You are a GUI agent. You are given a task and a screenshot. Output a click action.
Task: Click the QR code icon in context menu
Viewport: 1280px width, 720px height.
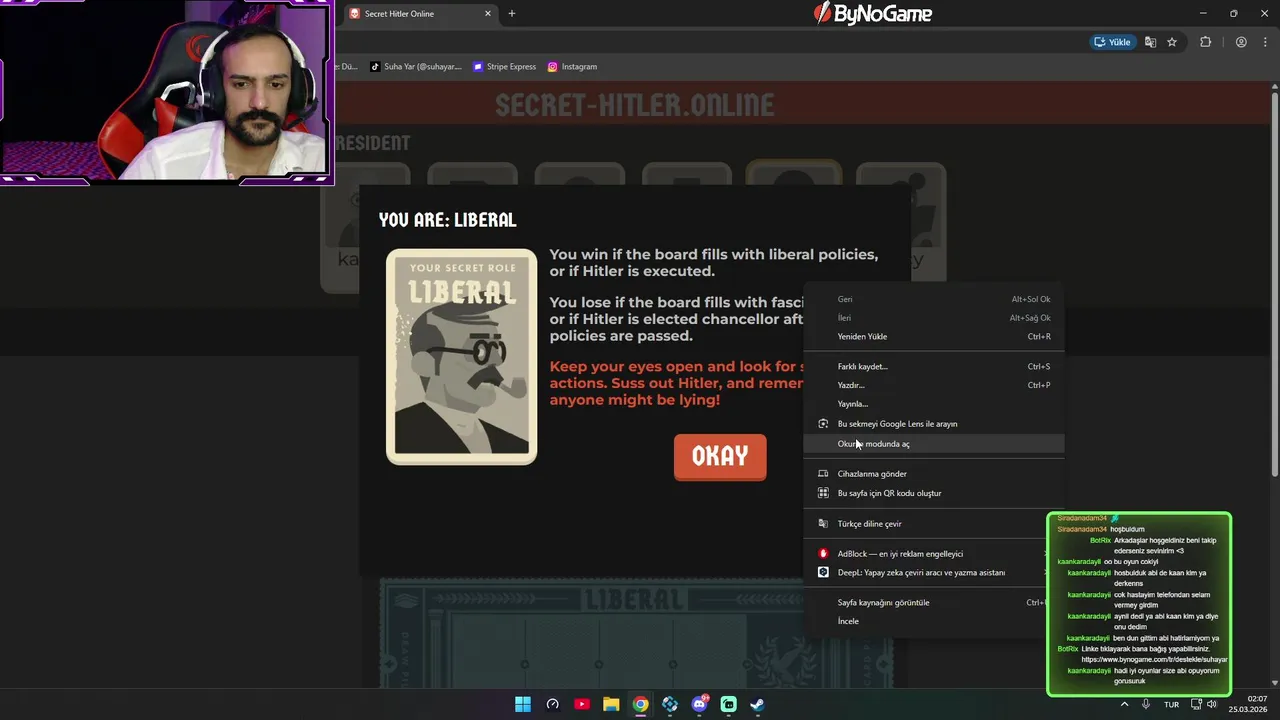click(x=823, y=493)
